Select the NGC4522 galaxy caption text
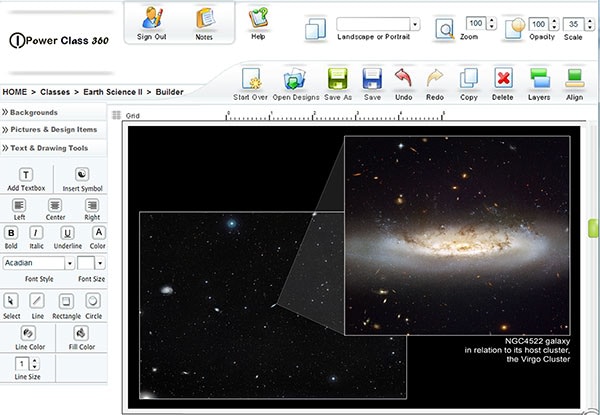The width and height of the screenshot is (600, 415). pos(517,350)
